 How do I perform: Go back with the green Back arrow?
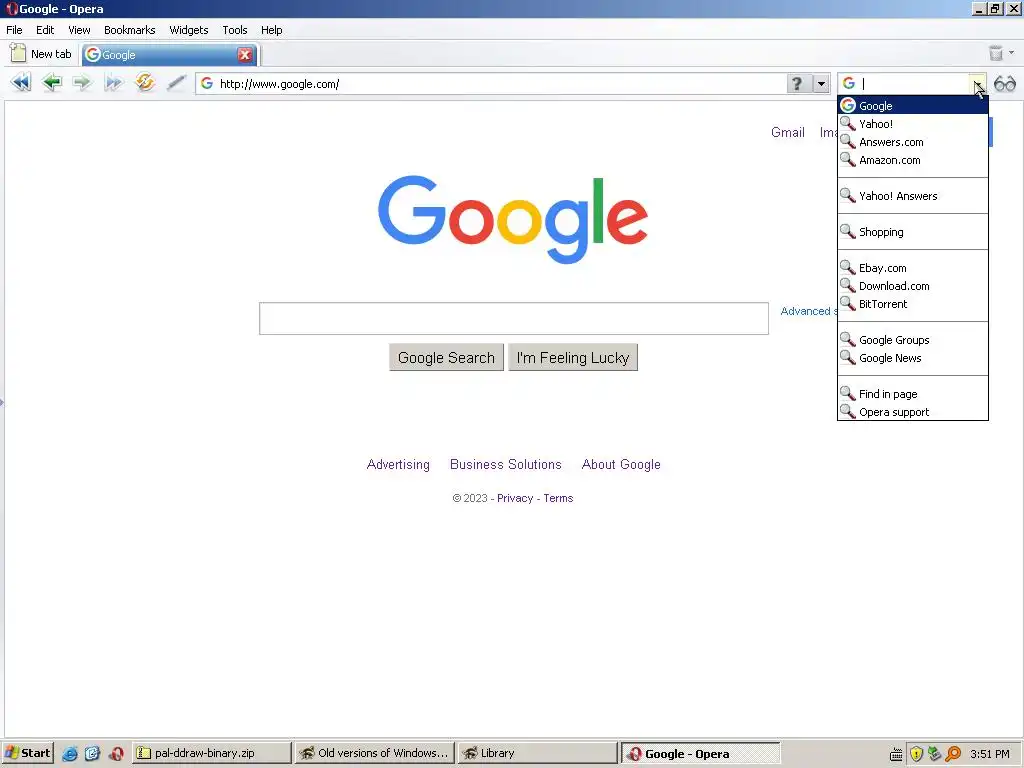52,83
